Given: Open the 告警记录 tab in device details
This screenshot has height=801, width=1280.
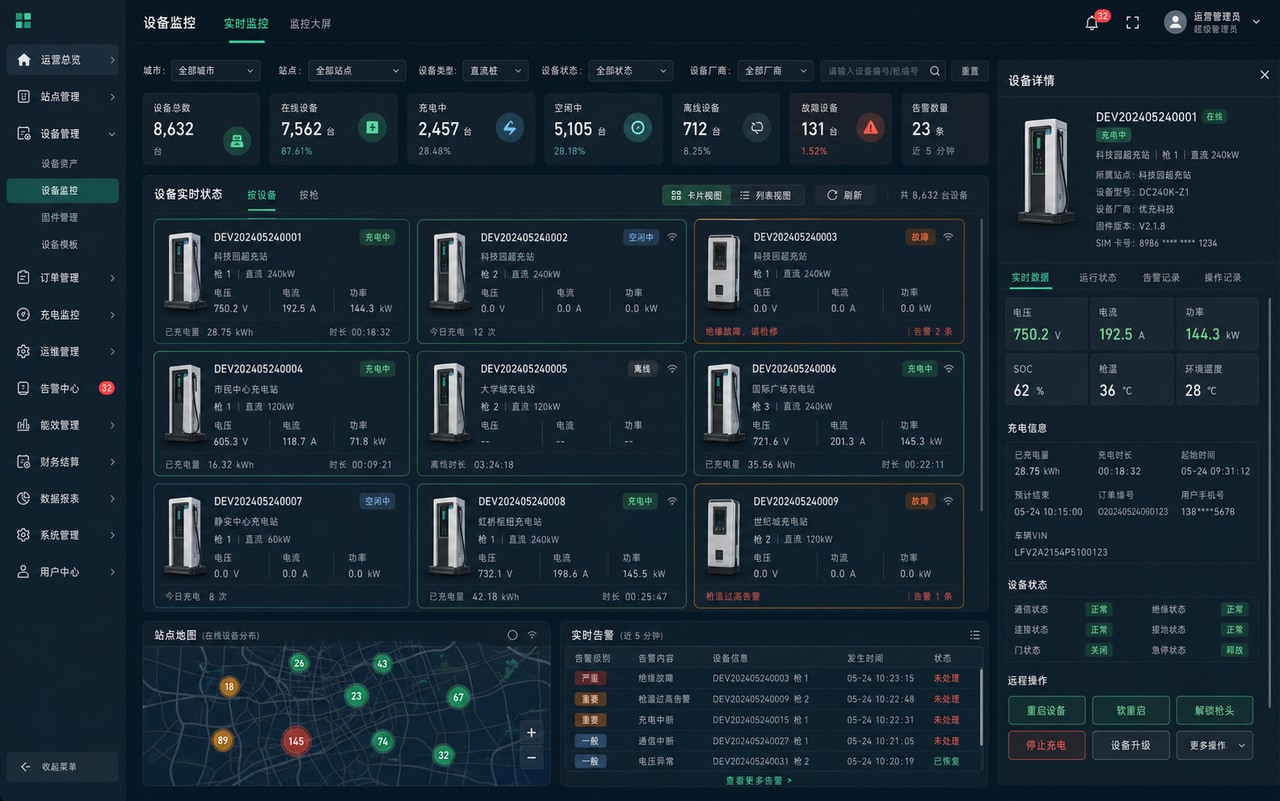Looking at the screenshot, I should click(1161, 277).
